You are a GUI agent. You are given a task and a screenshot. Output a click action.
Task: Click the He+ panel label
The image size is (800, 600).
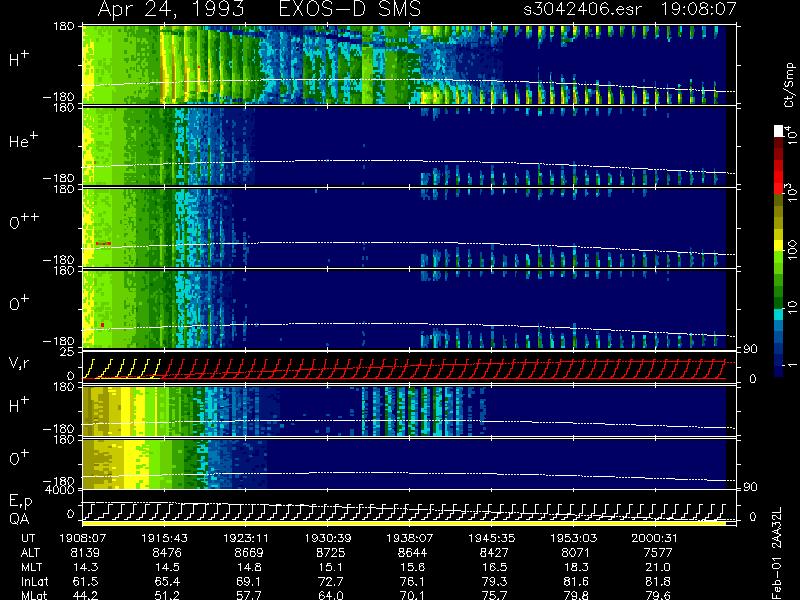click(23, 140)
